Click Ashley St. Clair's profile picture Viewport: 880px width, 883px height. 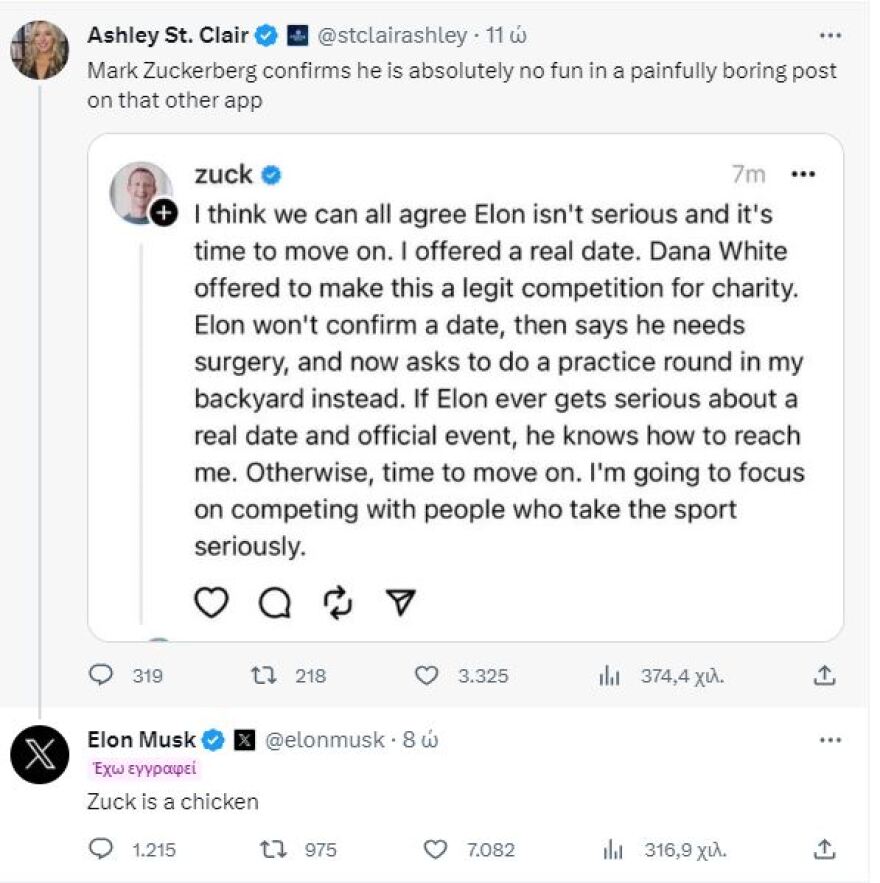click(x=40, y=50)
